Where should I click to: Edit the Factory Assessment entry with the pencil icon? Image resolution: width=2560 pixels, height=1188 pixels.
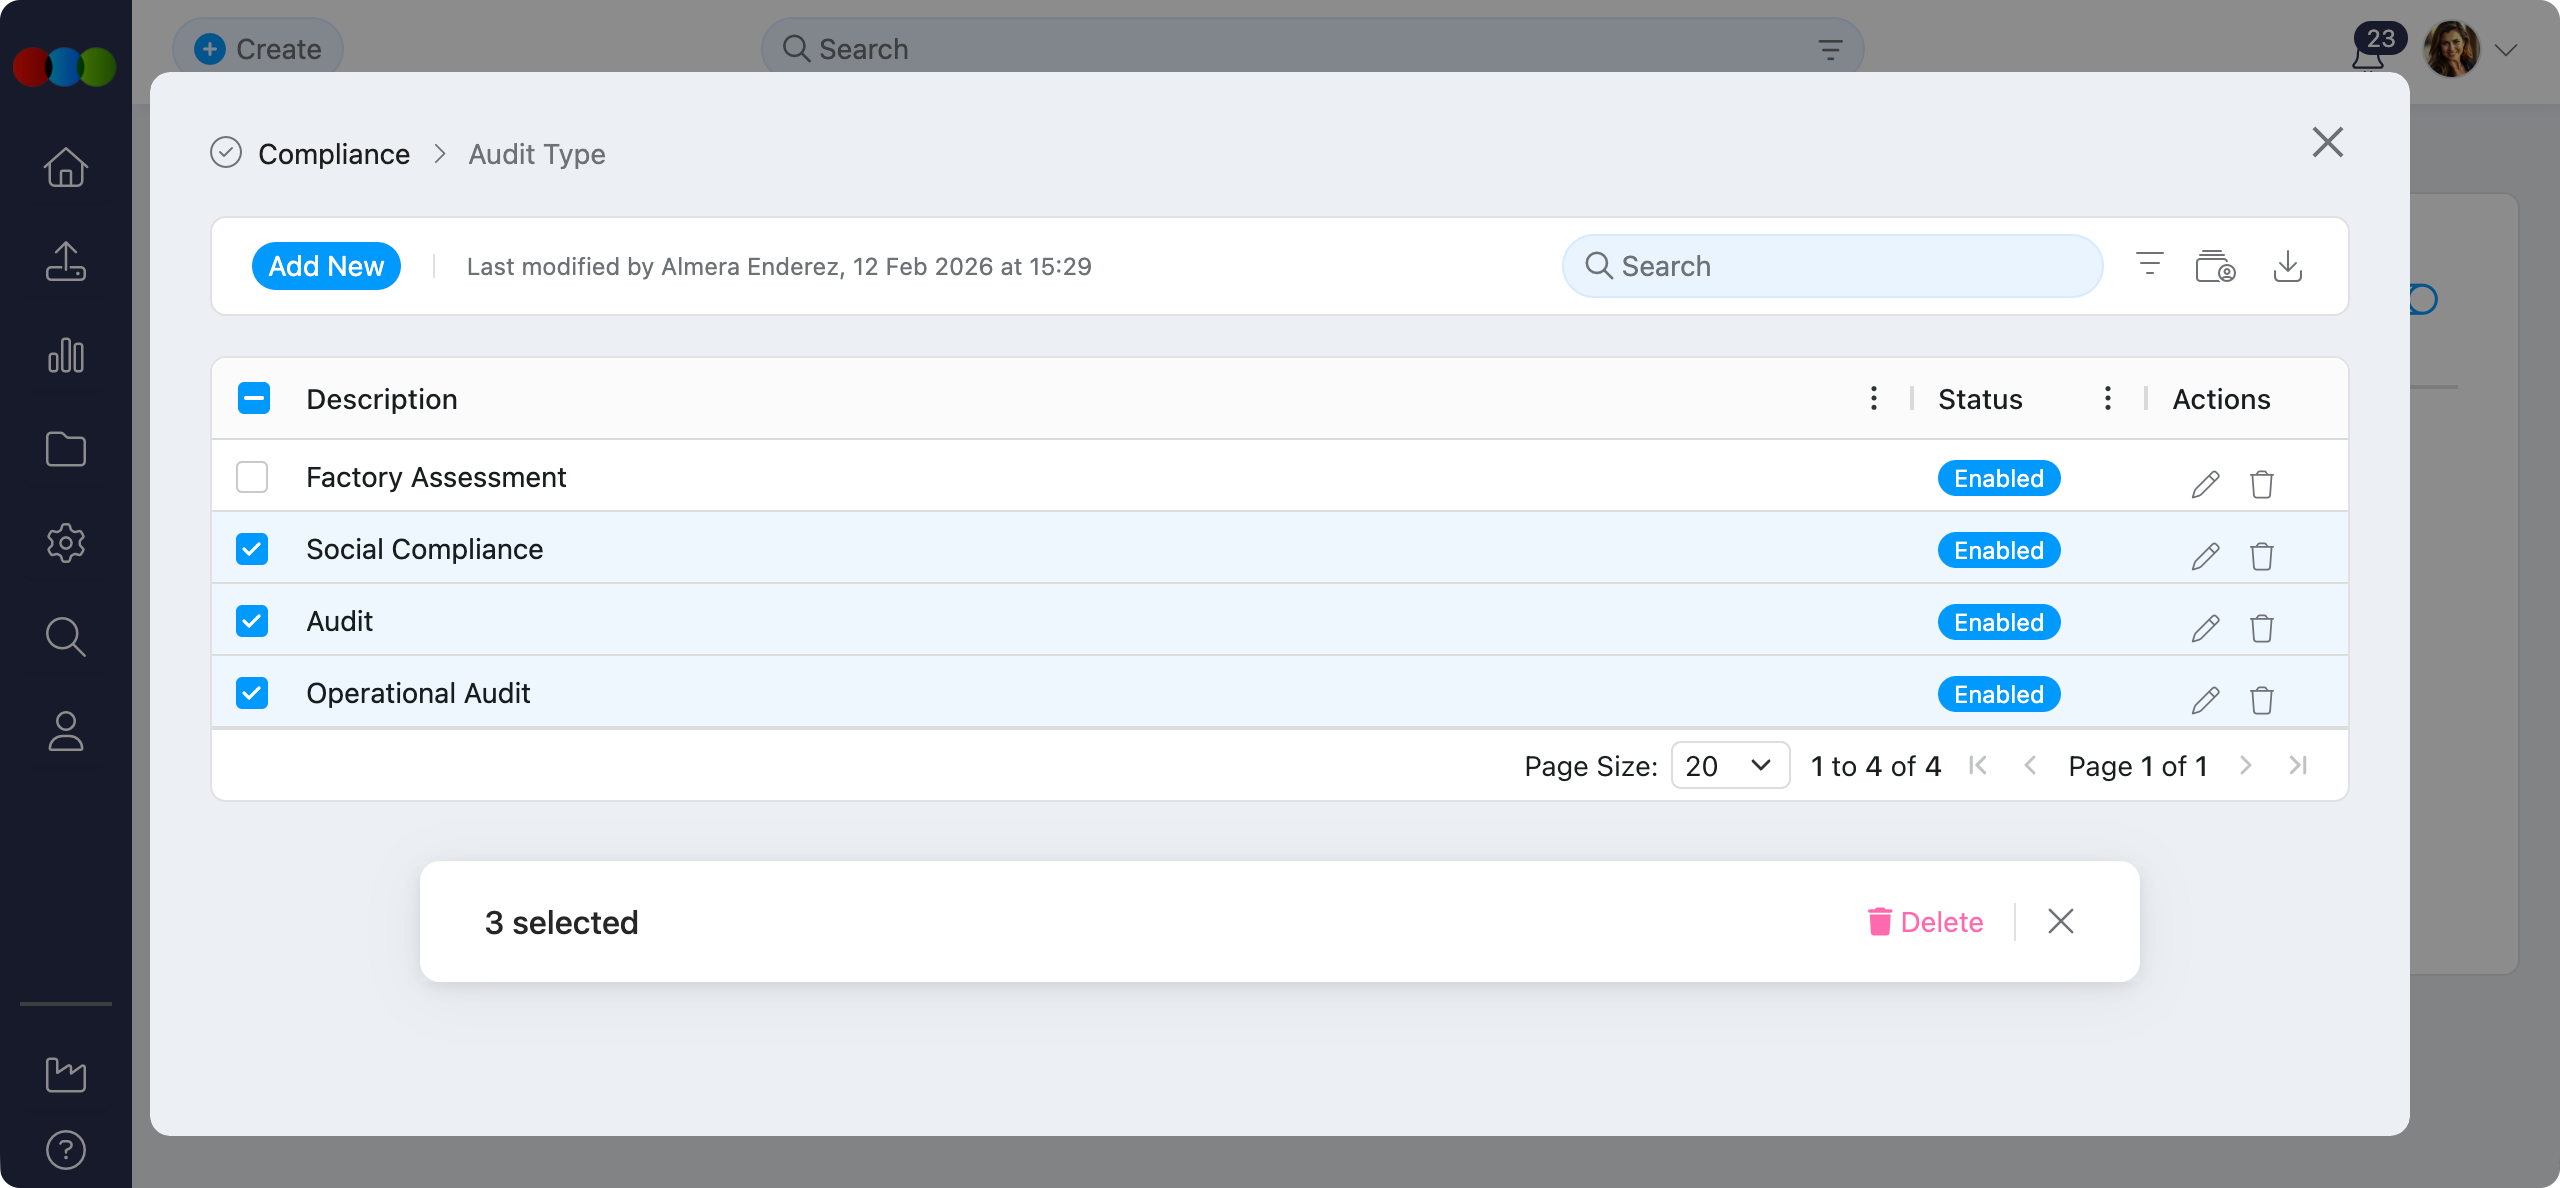2205,483
